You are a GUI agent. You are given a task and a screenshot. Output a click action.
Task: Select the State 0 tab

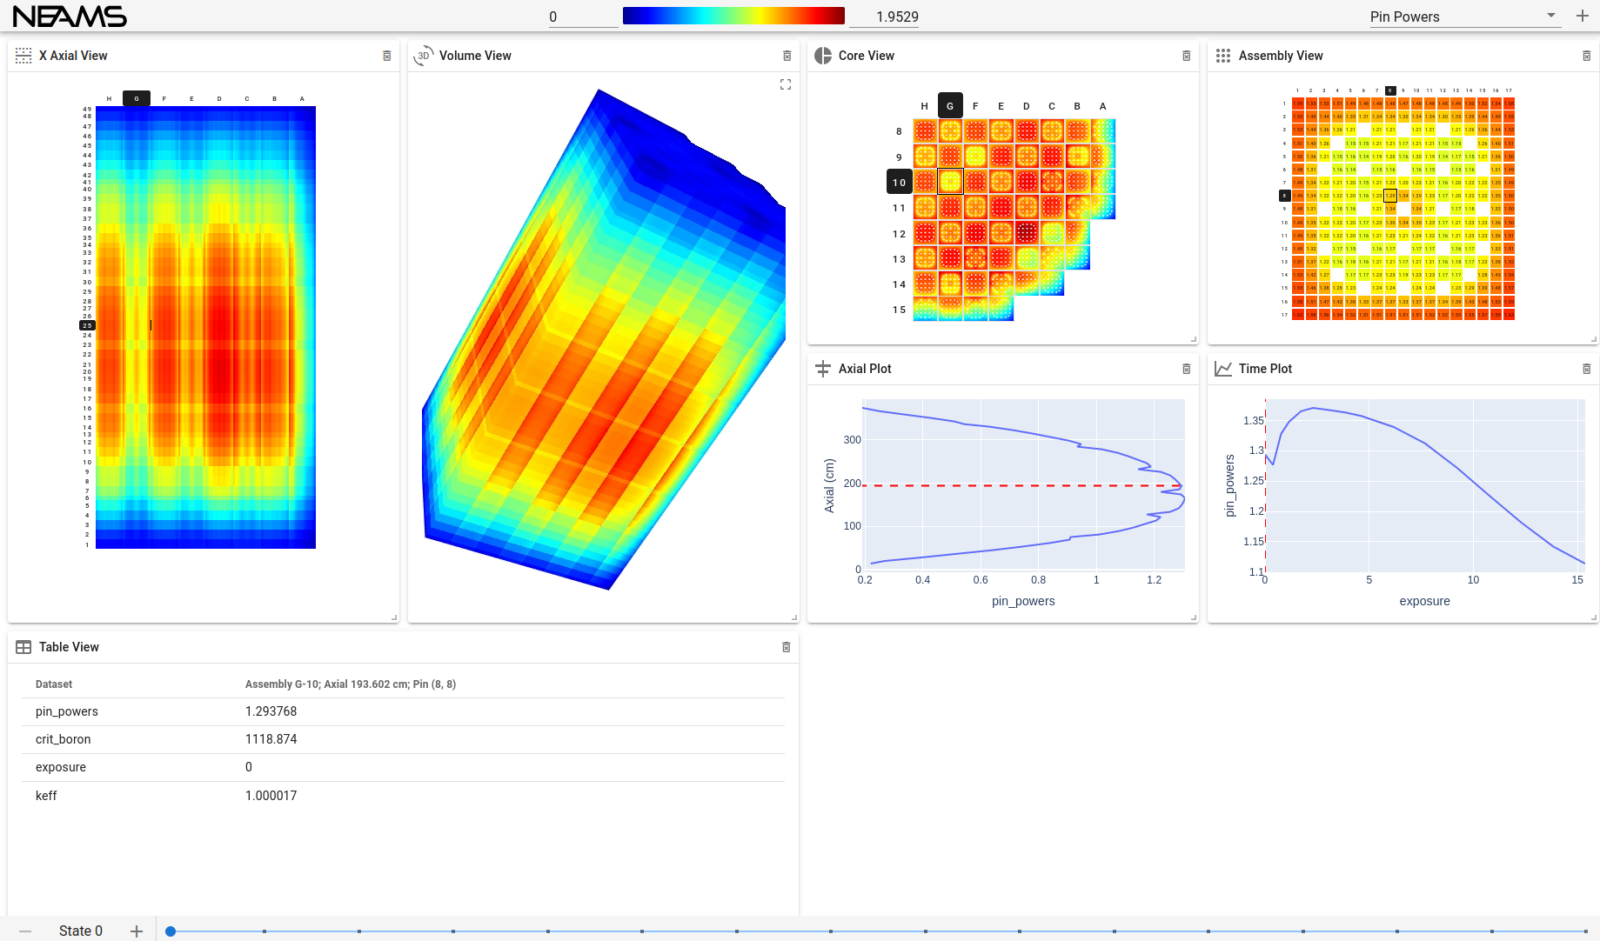coord(80,930)
